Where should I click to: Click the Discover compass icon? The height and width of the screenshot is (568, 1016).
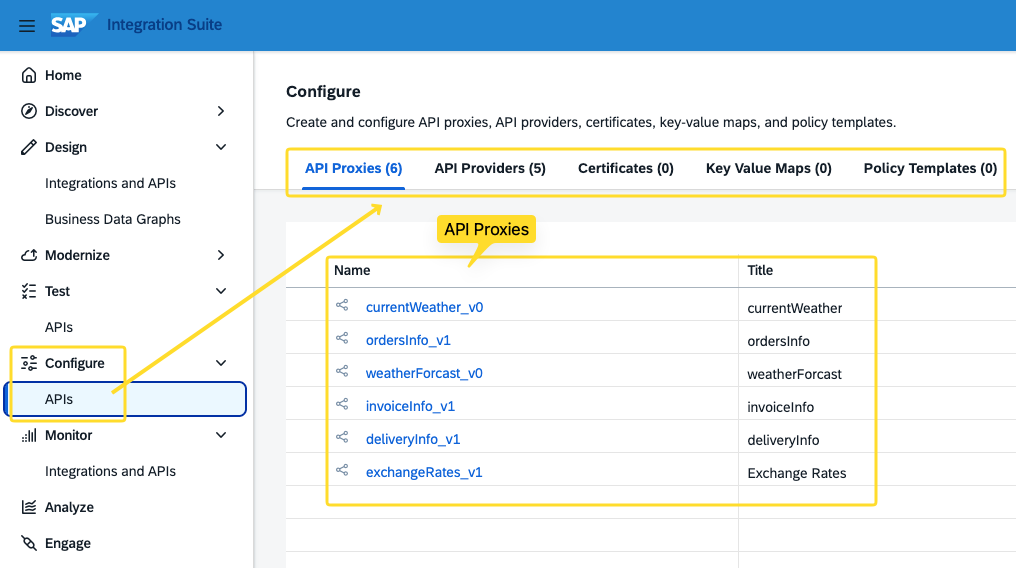[29, 111]
